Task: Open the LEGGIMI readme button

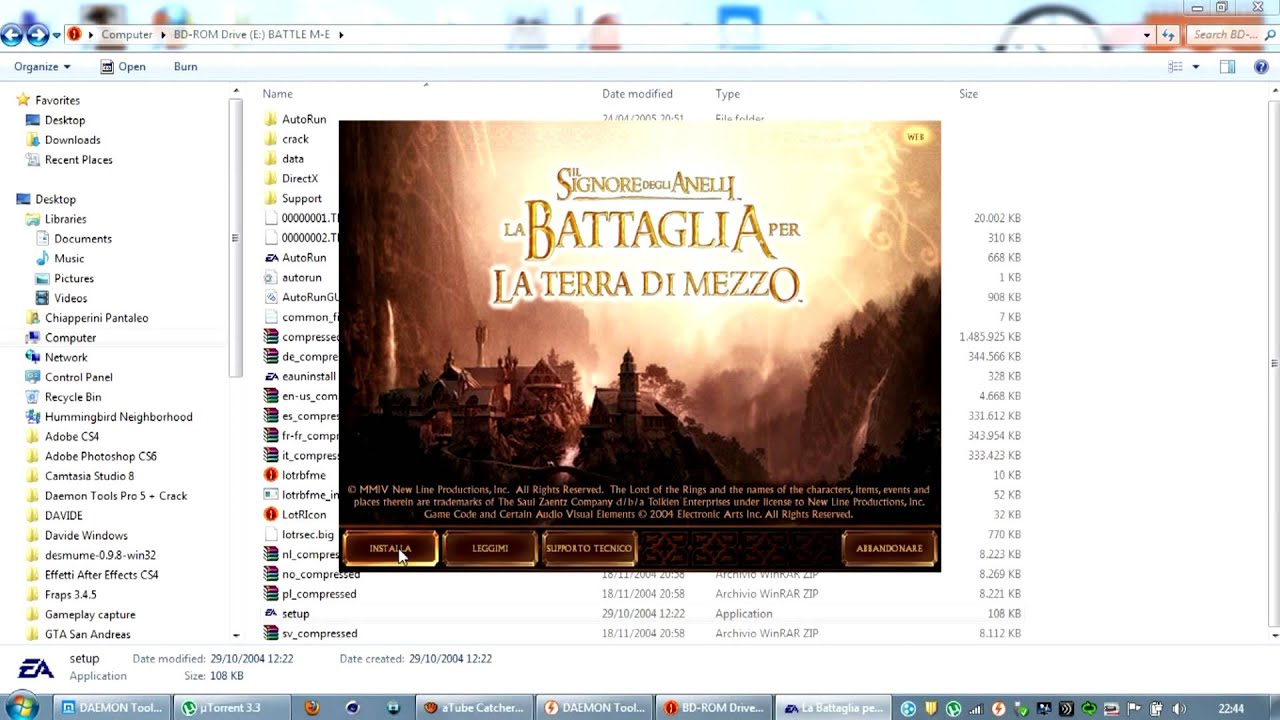Action: coord(490,548)
